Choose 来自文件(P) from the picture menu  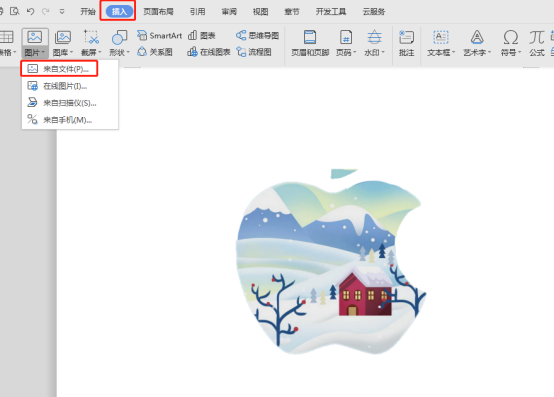click(x=59, y=69)
